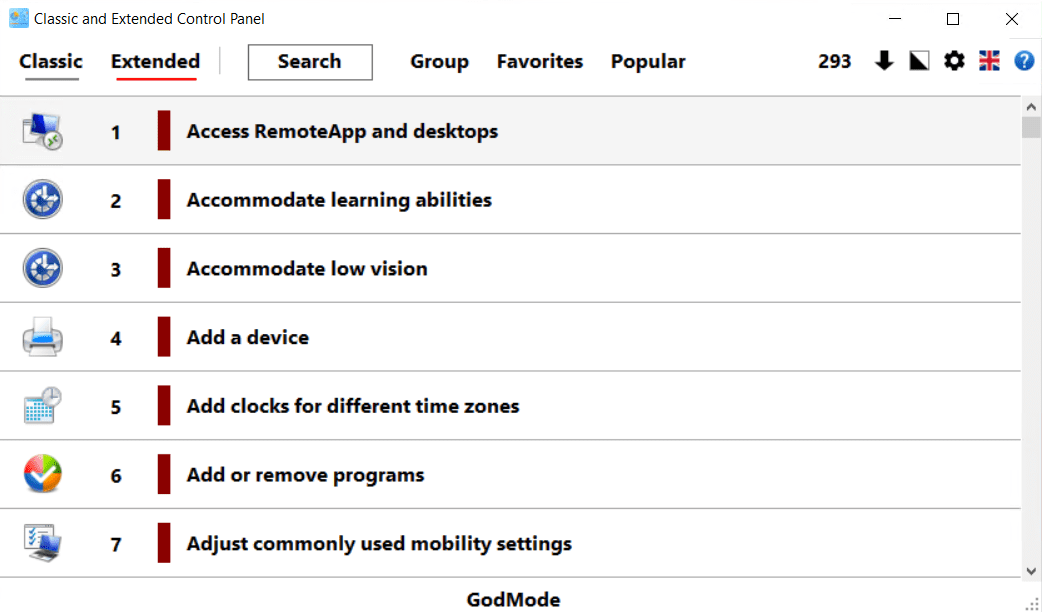Switch to the Extended tab

[x=155, y=61]
